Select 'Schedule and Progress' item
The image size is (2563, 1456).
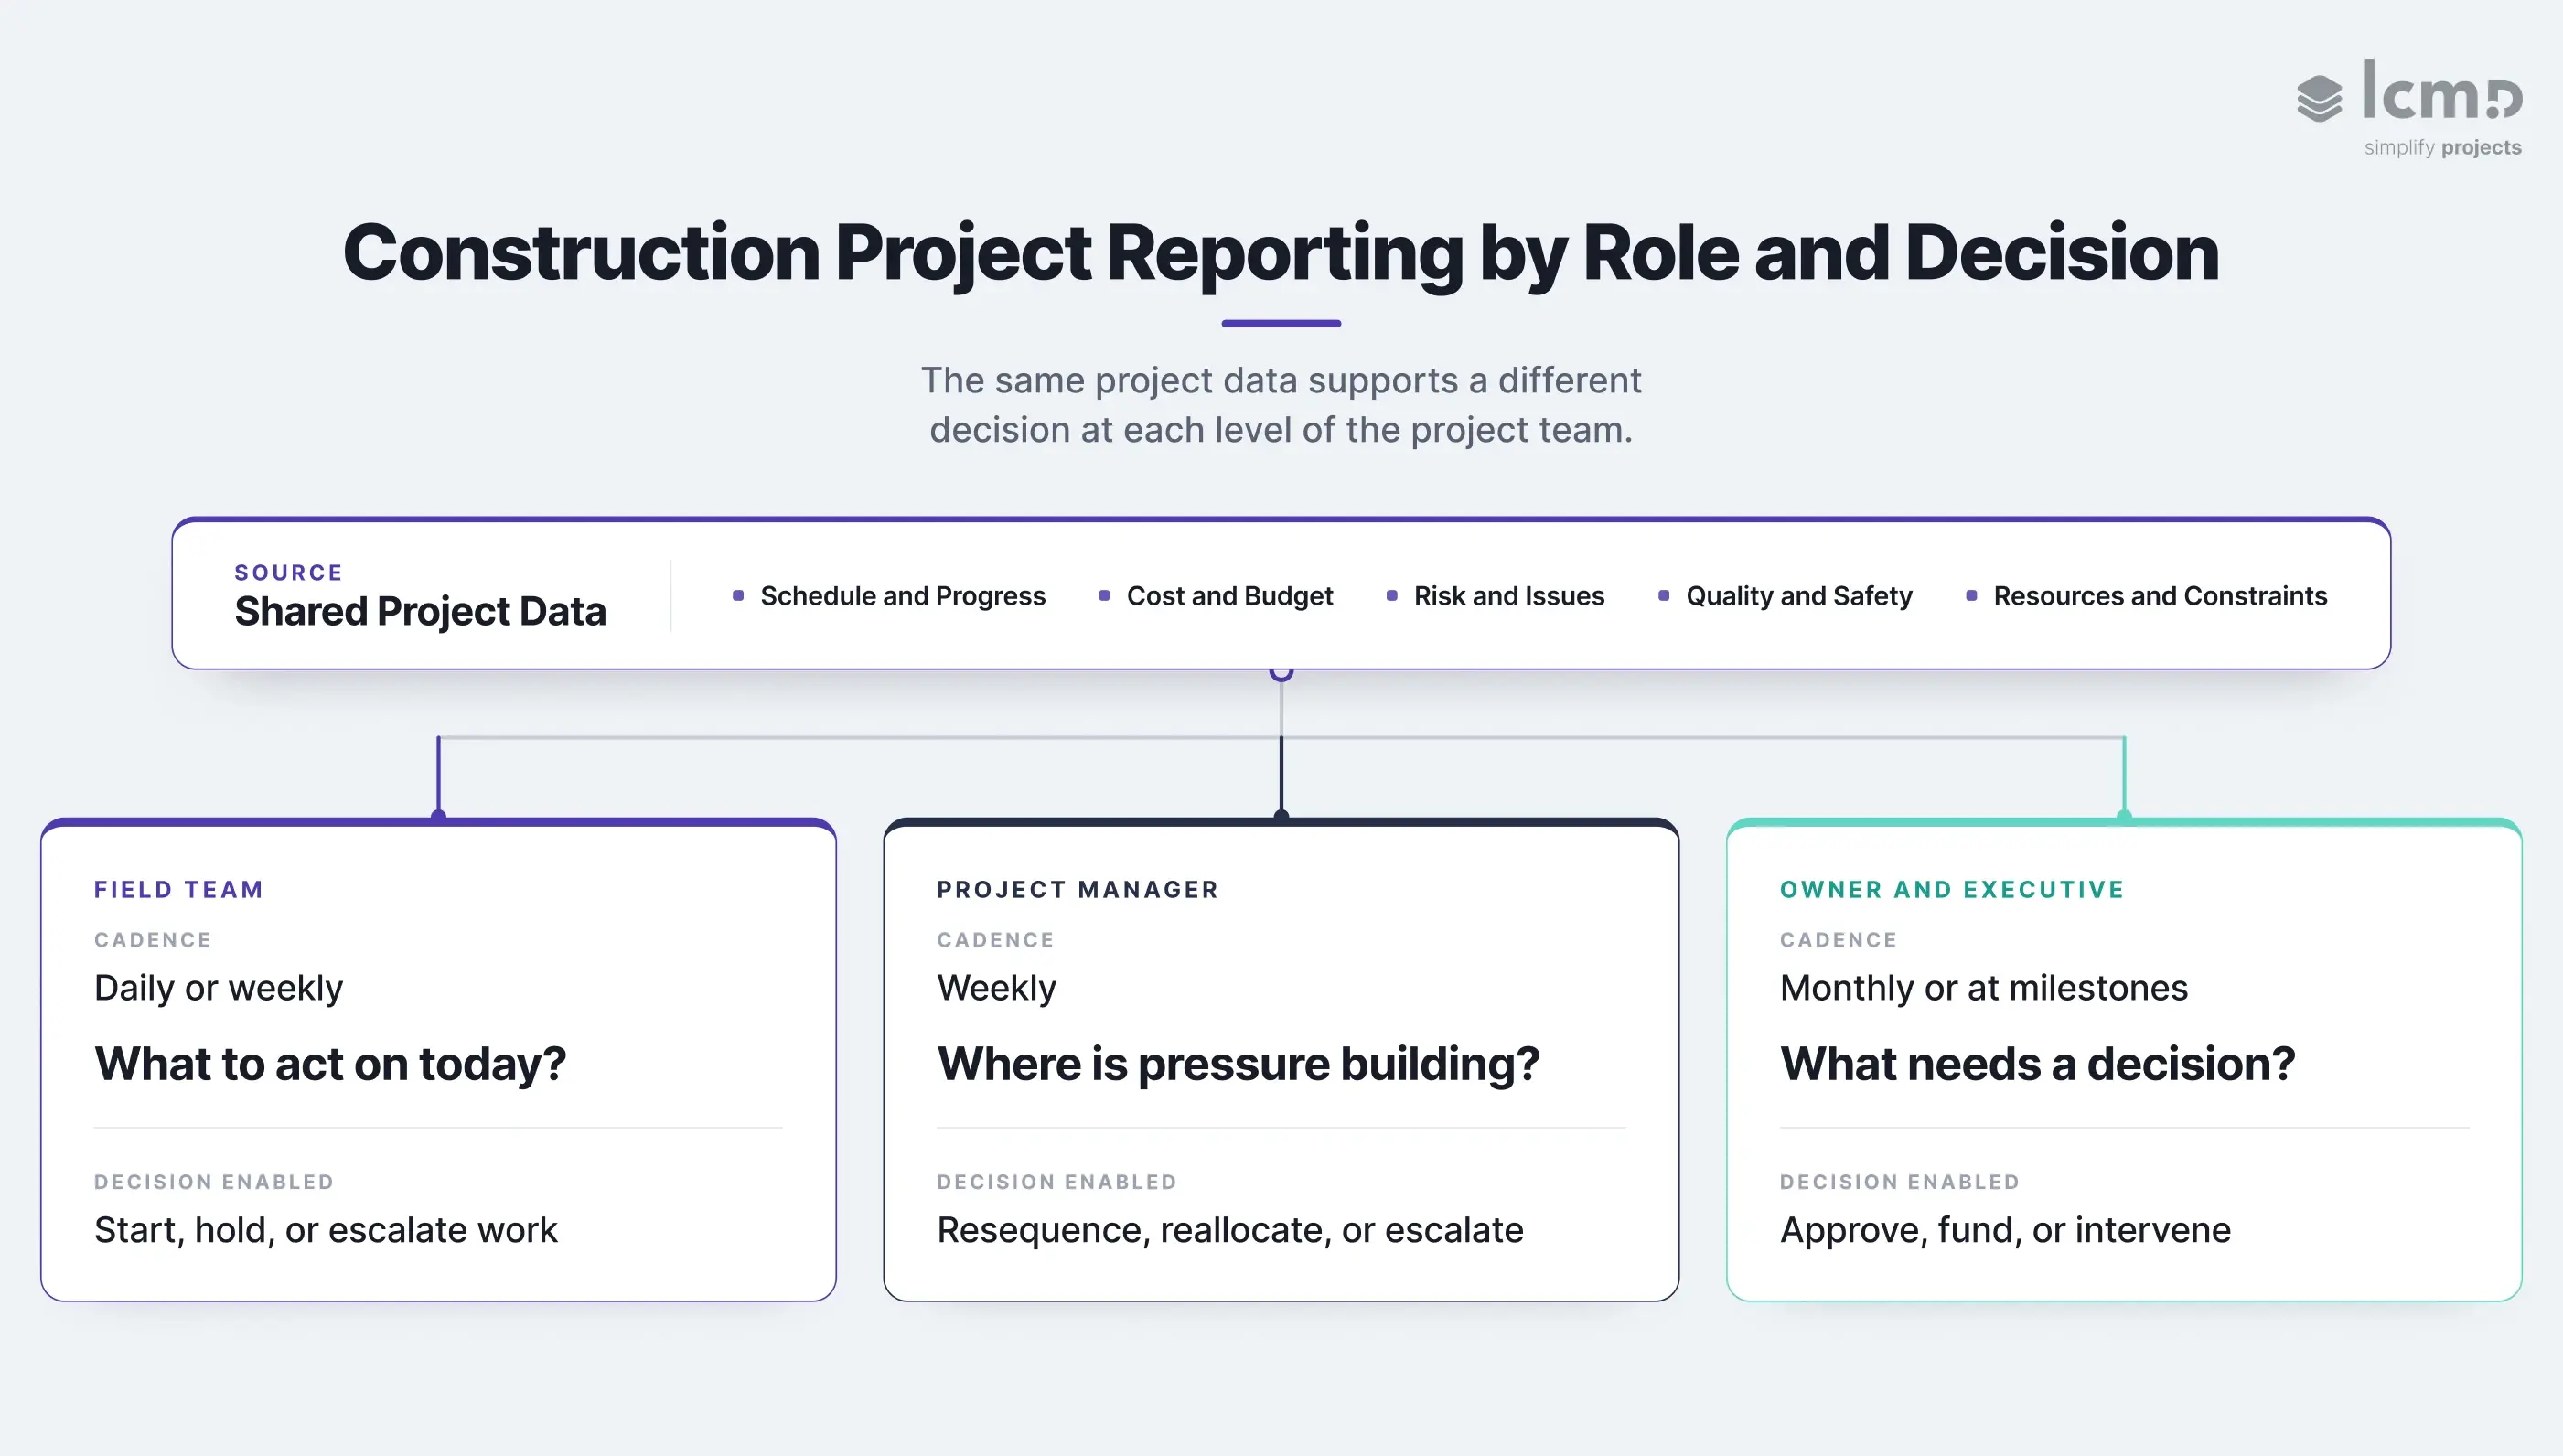pos(903,596)
